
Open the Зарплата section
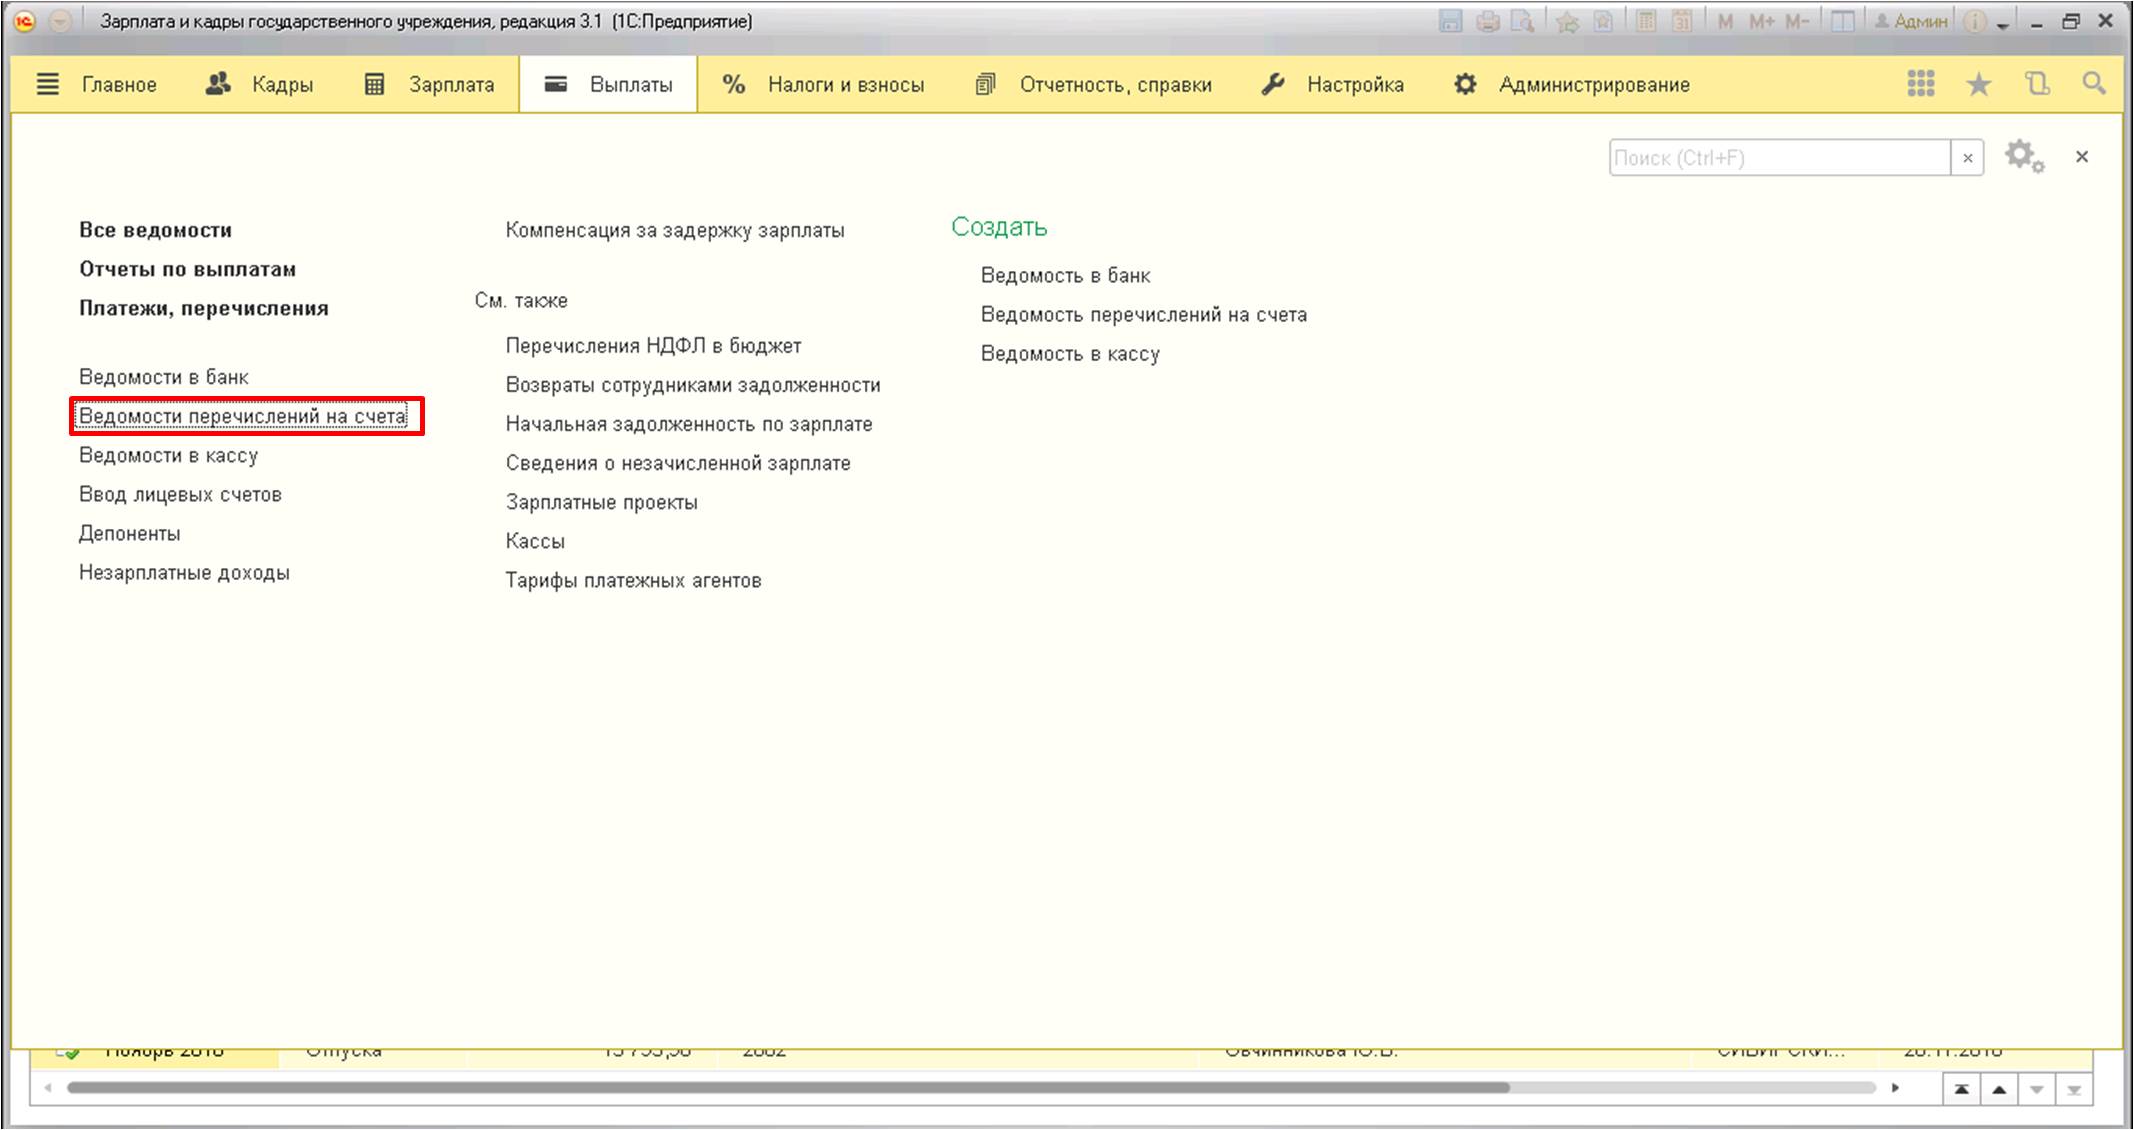pyautogui.click(x=429, y=85)
